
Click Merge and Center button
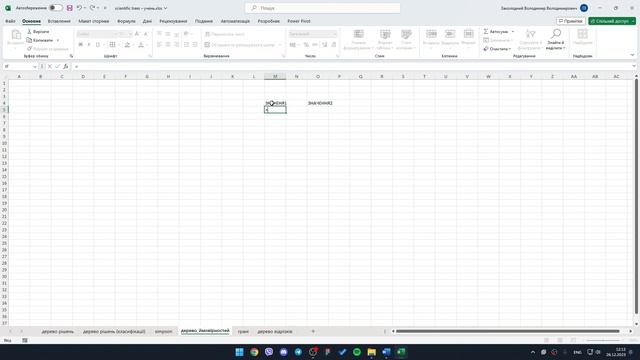(x=241, y=44)
